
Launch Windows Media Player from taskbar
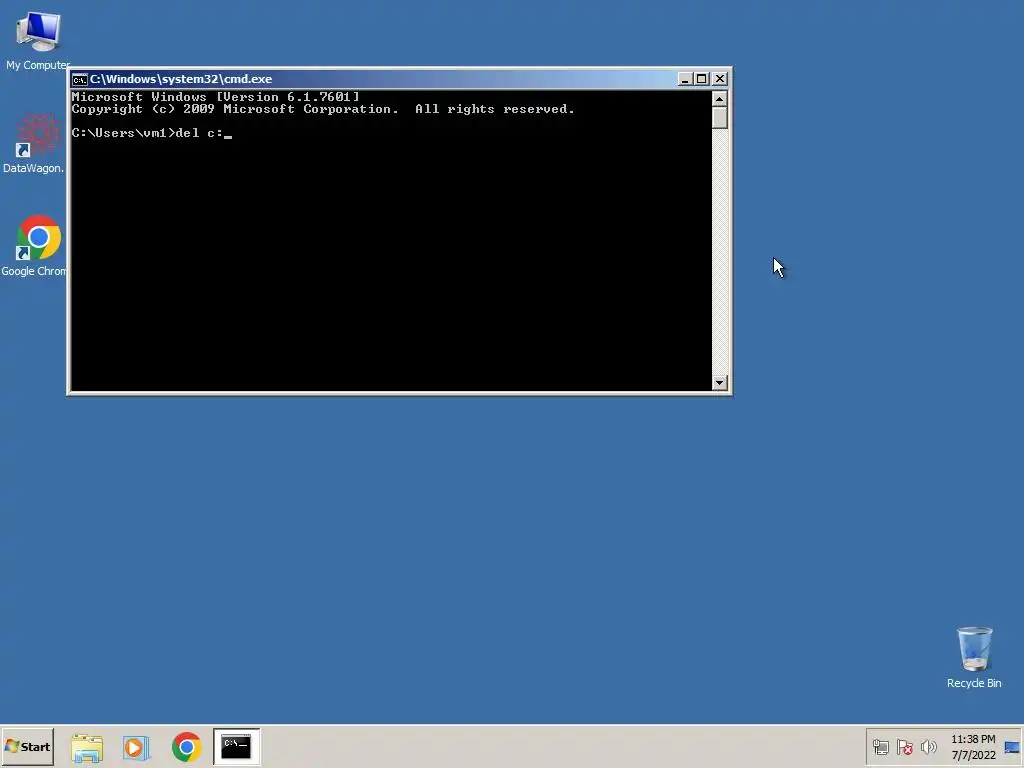[136, 748]
